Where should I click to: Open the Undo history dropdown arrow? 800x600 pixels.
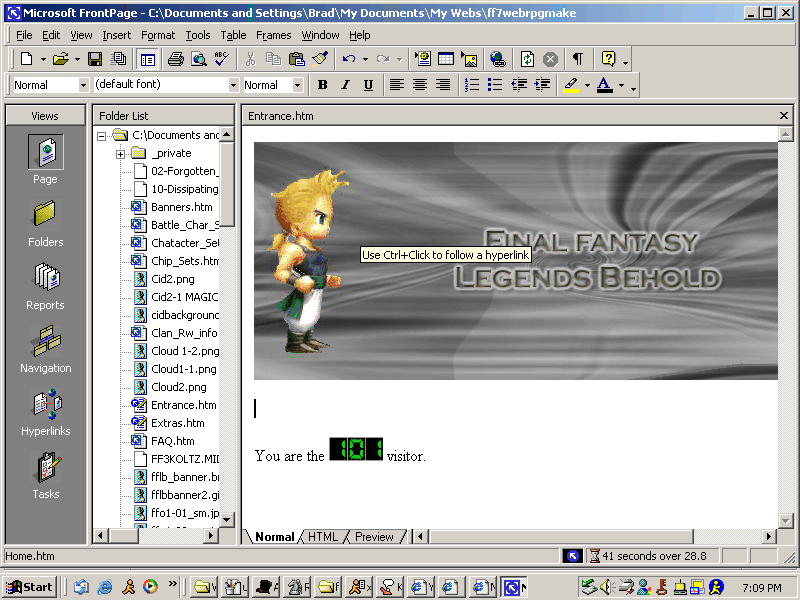tap(365, 60)
